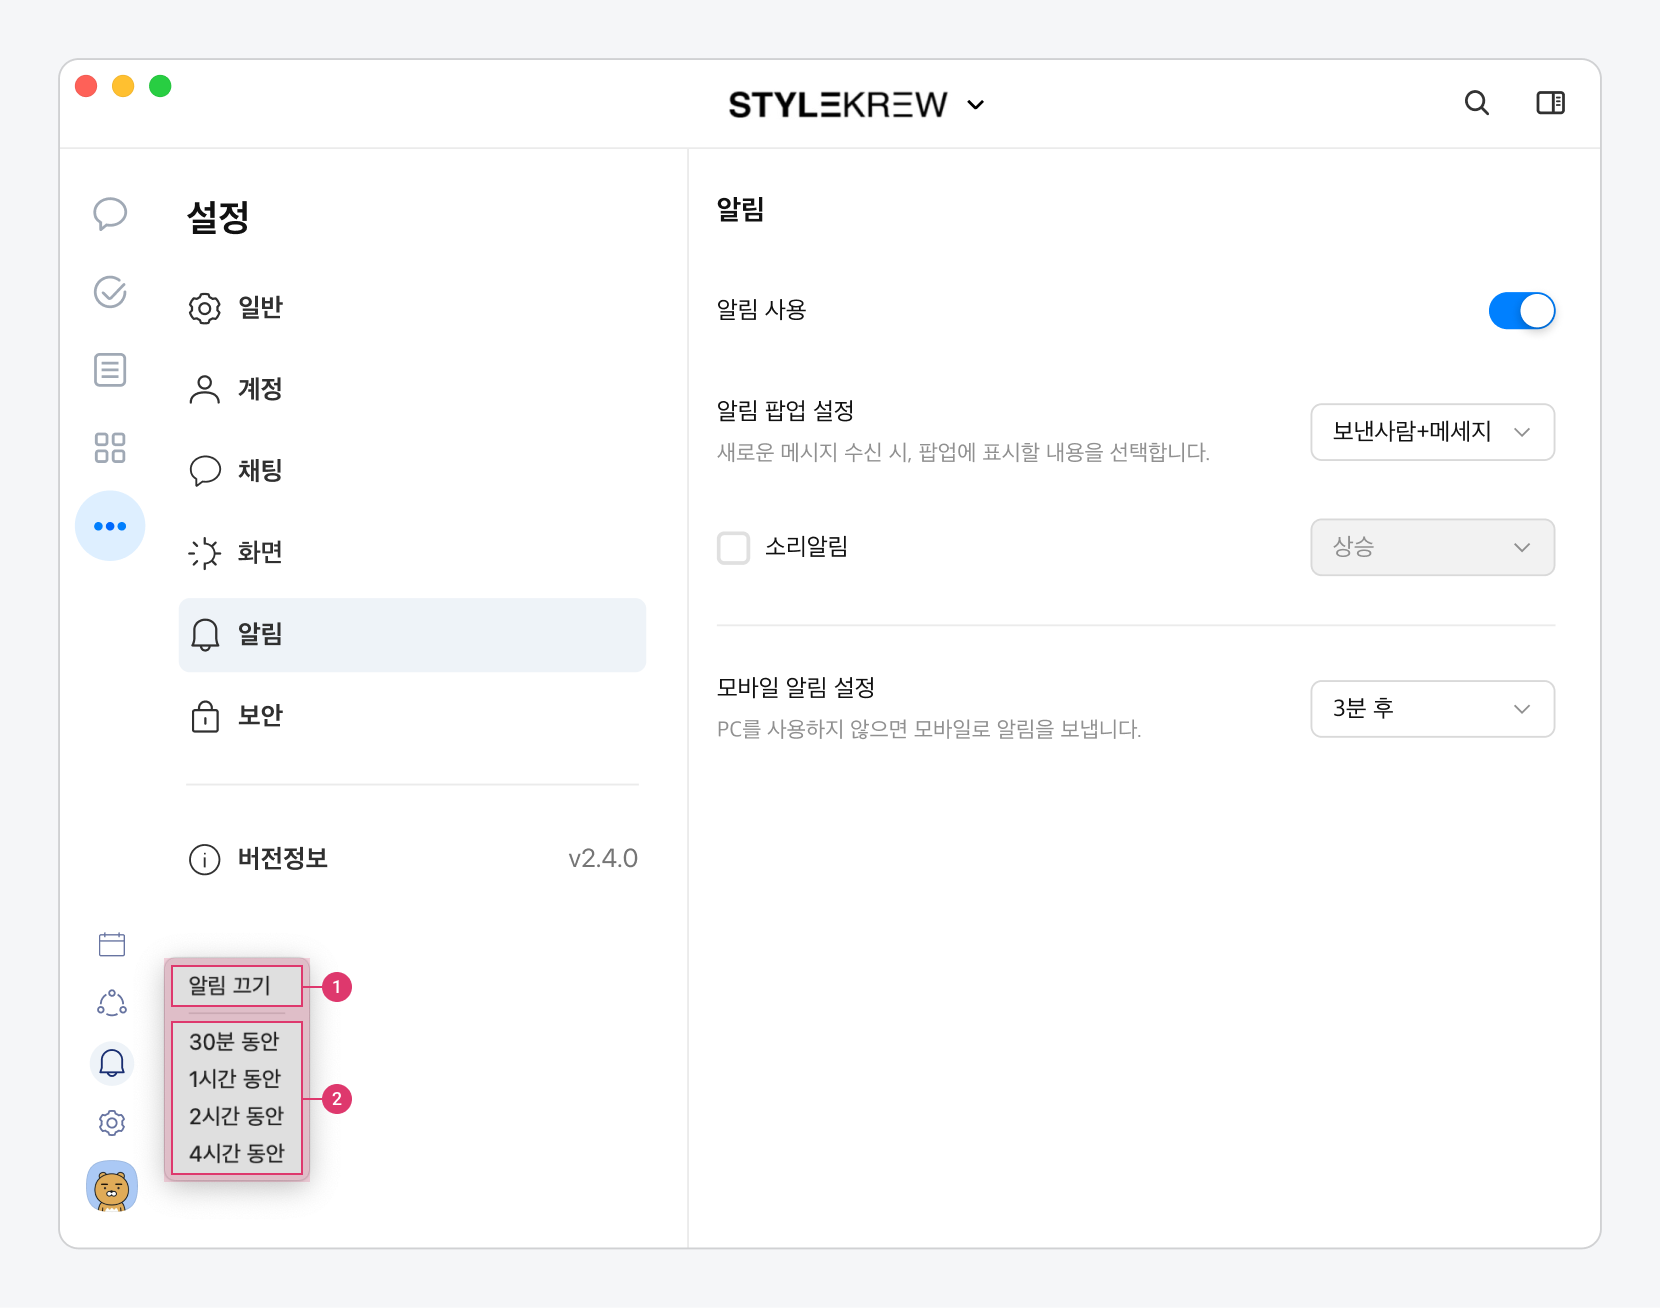The height and width of the screenshot is (1308, 1660).
Task: Click the calendar icon in sidebar
Action: pyautogui.click(x=112, y=944)
